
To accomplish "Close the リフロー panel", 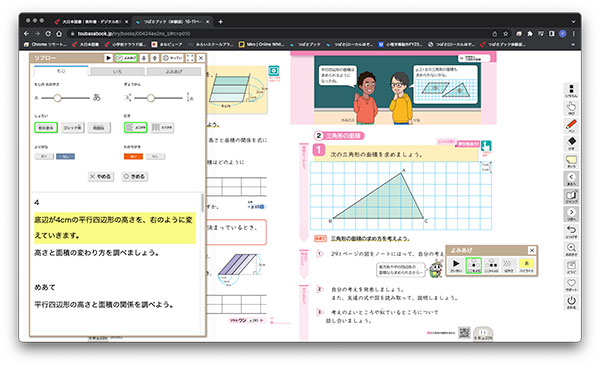I will (x=201, y=58).
